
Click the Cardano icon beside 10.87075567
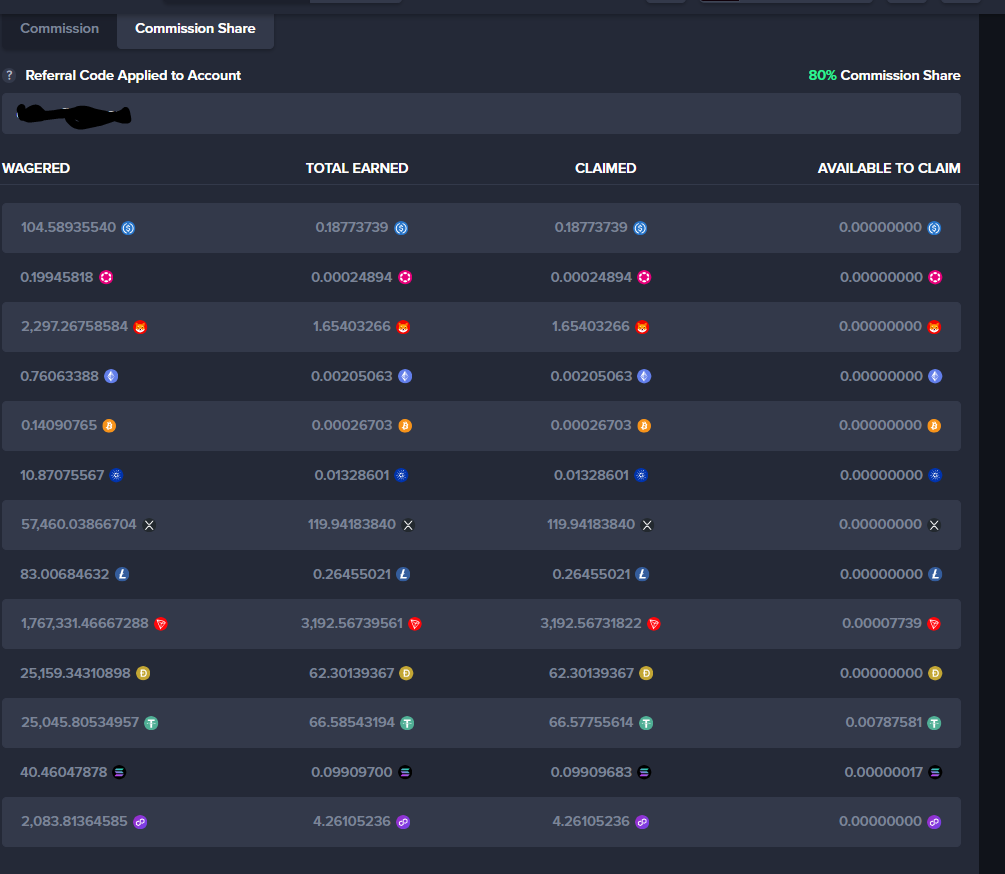point(116,475)
